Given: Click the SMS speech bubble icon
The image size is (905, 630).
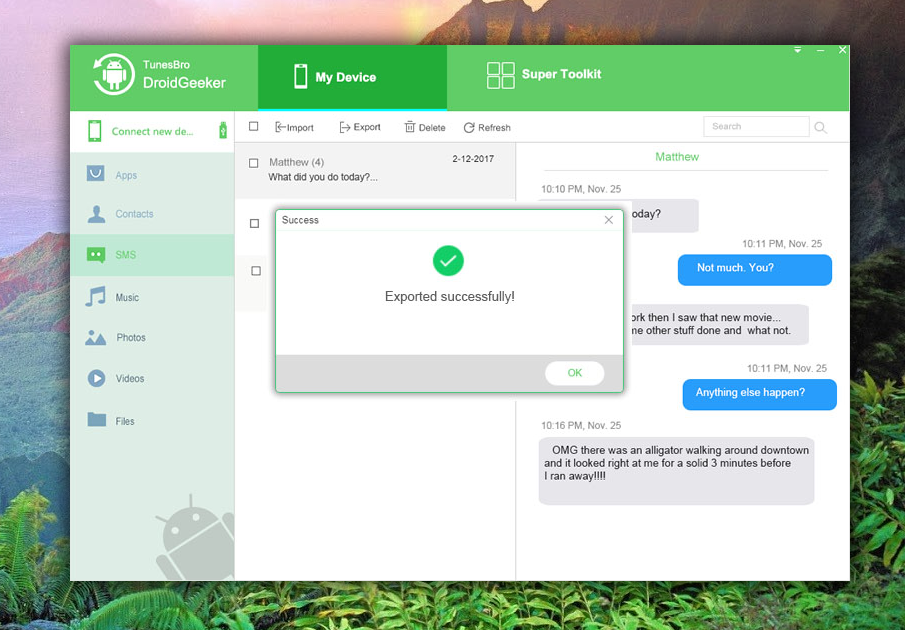Looking at the screenshot, I should pyautogui.click(x=96, y=254).
